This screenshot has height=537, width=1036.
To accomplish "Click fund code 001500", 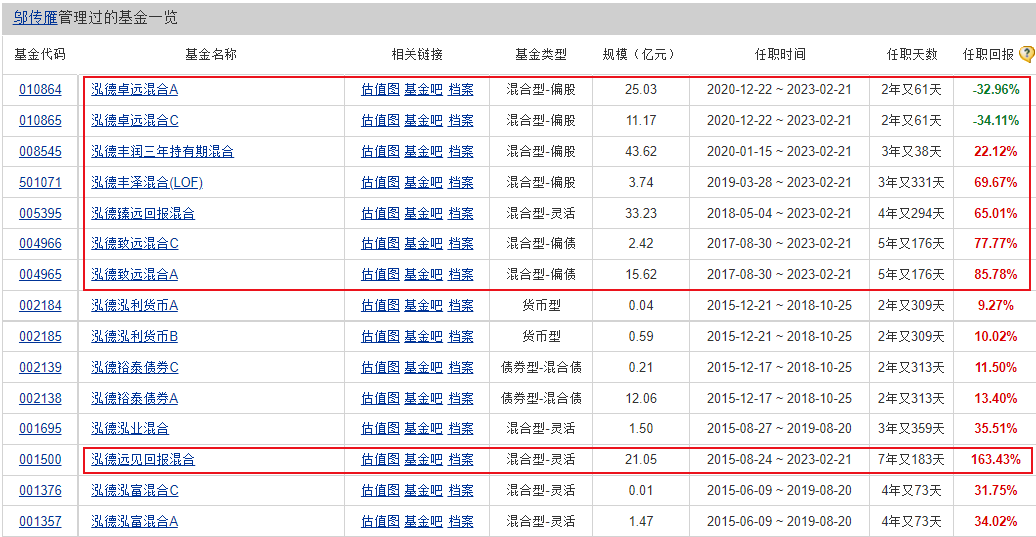I will (40, 459).
